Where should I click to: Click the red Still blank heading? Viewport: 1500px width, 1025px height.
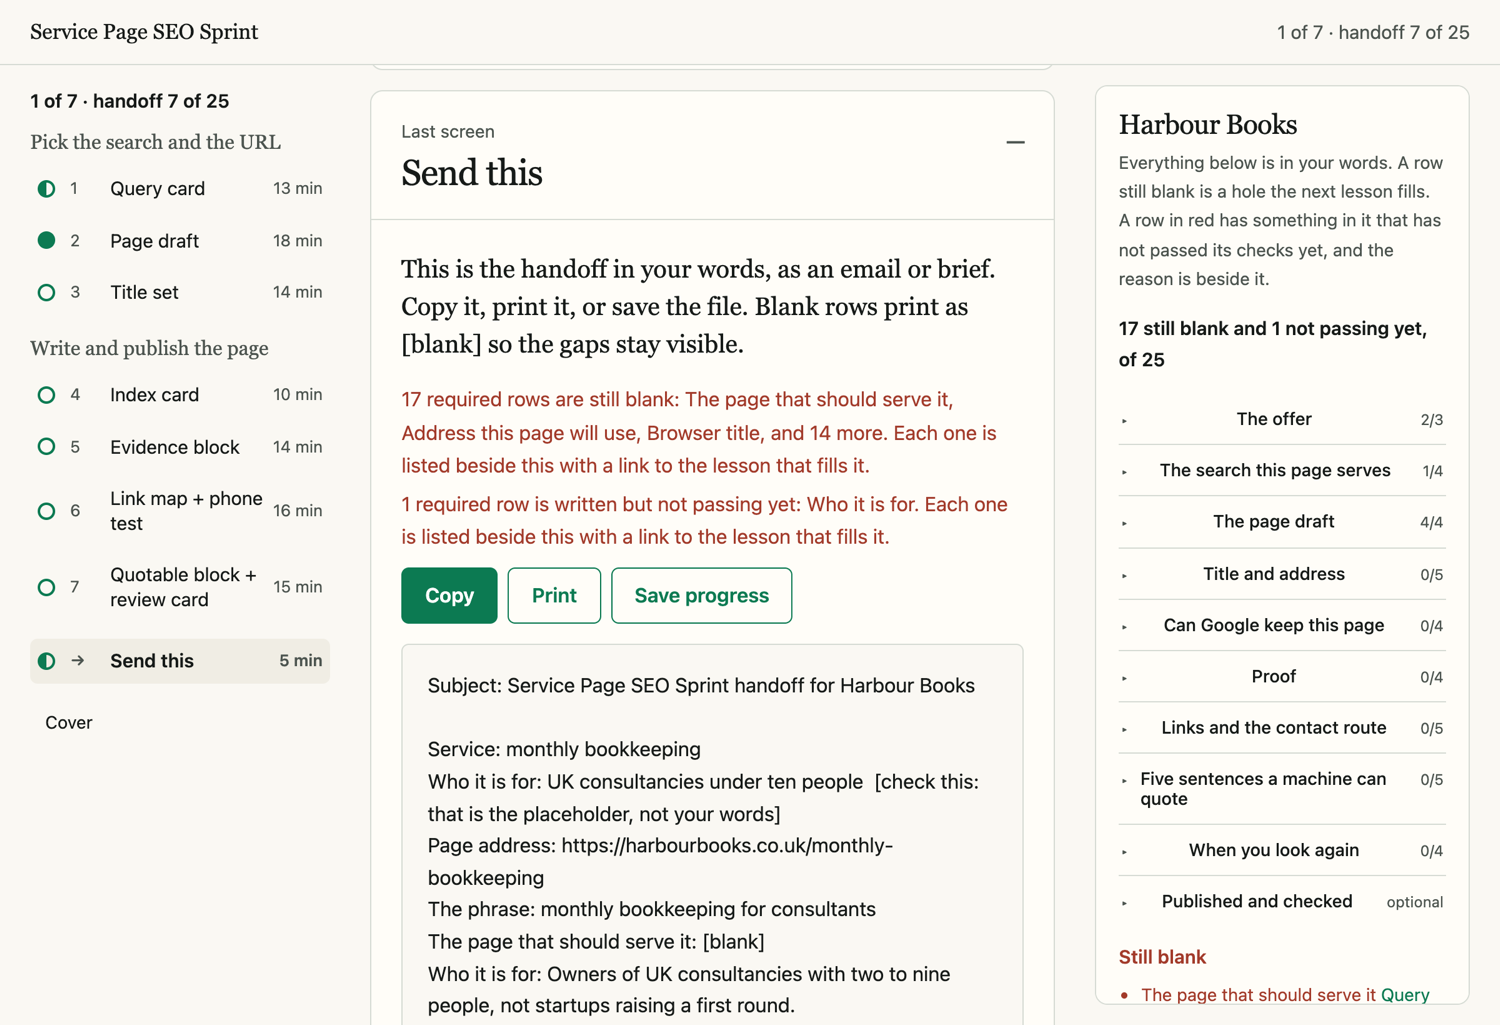click(1162, 957)
